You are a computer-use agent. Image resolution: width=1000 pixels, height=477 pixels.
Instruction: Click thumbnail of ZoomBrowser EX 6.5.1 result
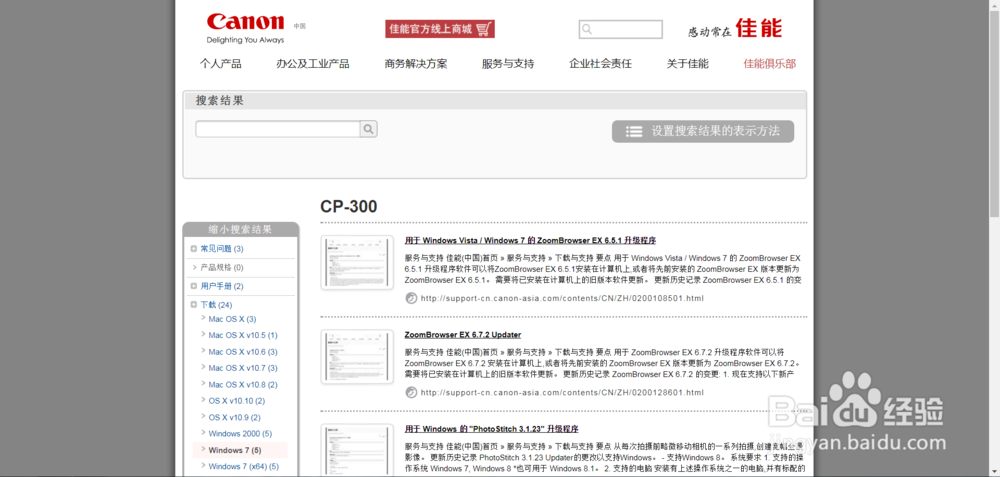click(357, 263)
